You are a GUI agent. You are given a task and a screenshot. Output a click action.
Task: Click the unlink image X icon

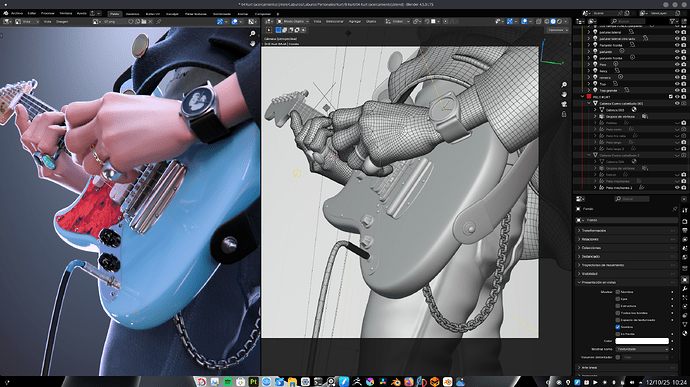[x=150, y=22]
